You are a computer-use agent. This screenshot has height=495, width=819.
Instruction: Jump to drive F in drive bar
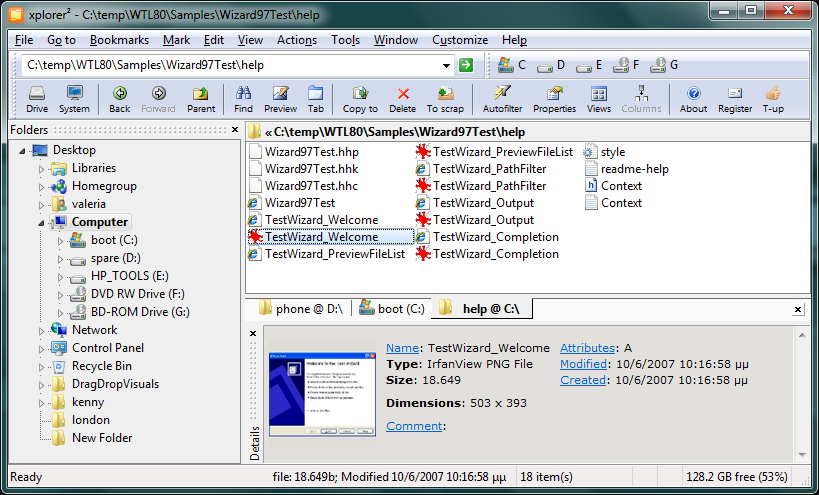pos(626,65)
